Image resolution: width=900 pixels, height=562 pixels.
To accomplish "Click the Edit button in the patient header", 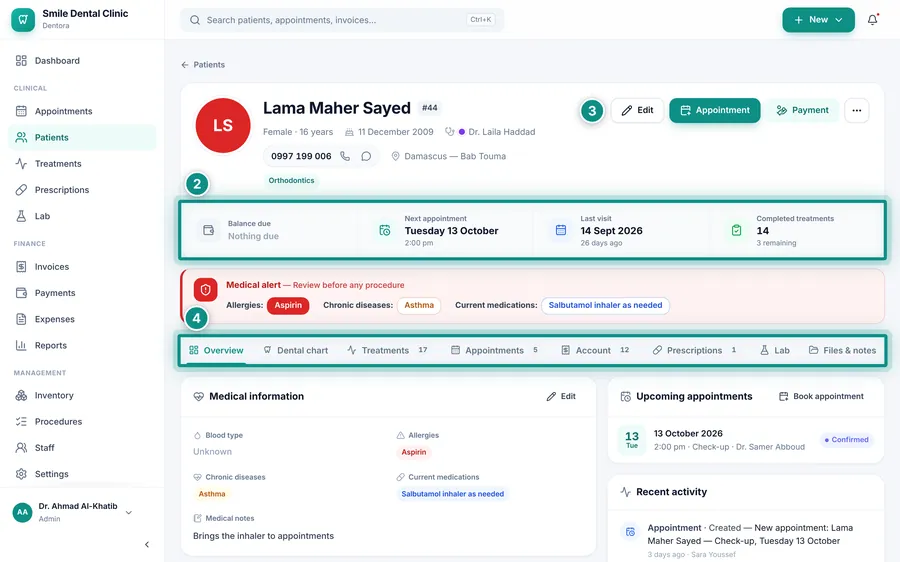I will tap(637, 110).
